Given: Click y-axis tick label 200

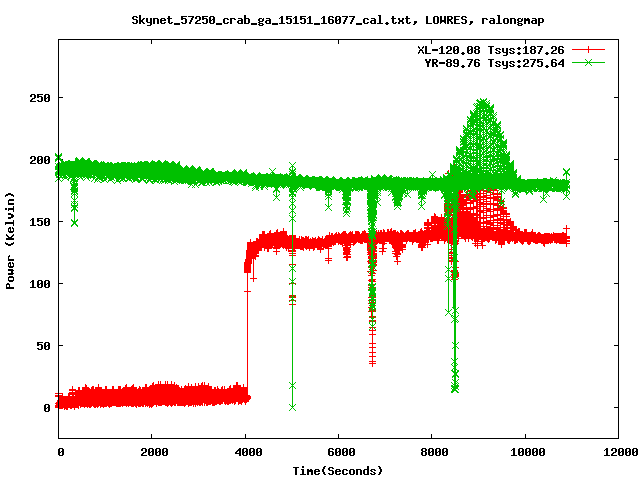Looking at the screenshot, I should [x=40, y=160].
